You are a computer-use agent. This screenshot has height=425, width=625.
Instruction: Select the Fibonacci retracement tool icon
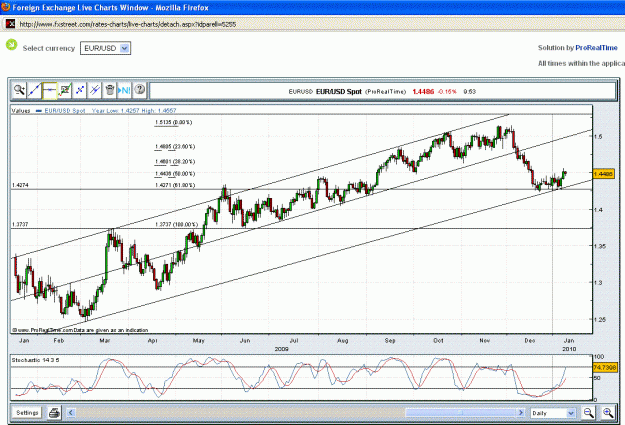(80, 90)
